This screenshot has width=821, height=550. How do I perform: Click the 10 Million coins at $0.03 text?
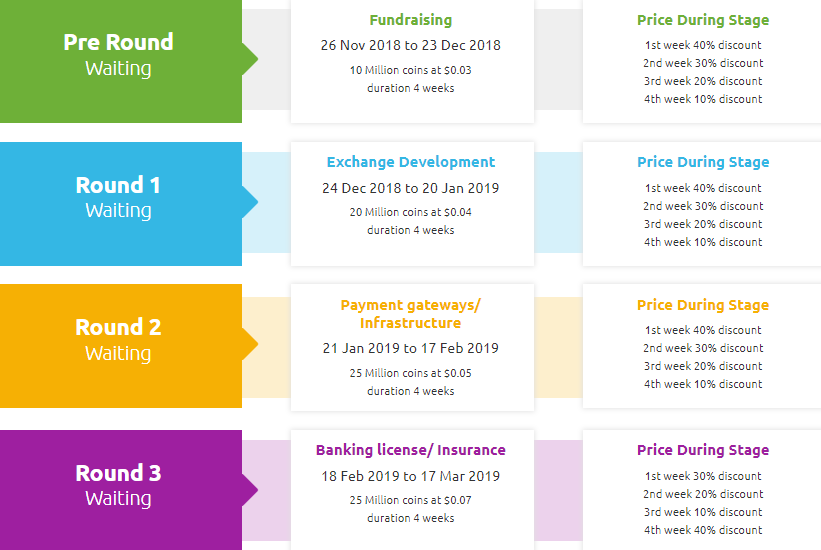pyautogui.click(x=410, y=70)
